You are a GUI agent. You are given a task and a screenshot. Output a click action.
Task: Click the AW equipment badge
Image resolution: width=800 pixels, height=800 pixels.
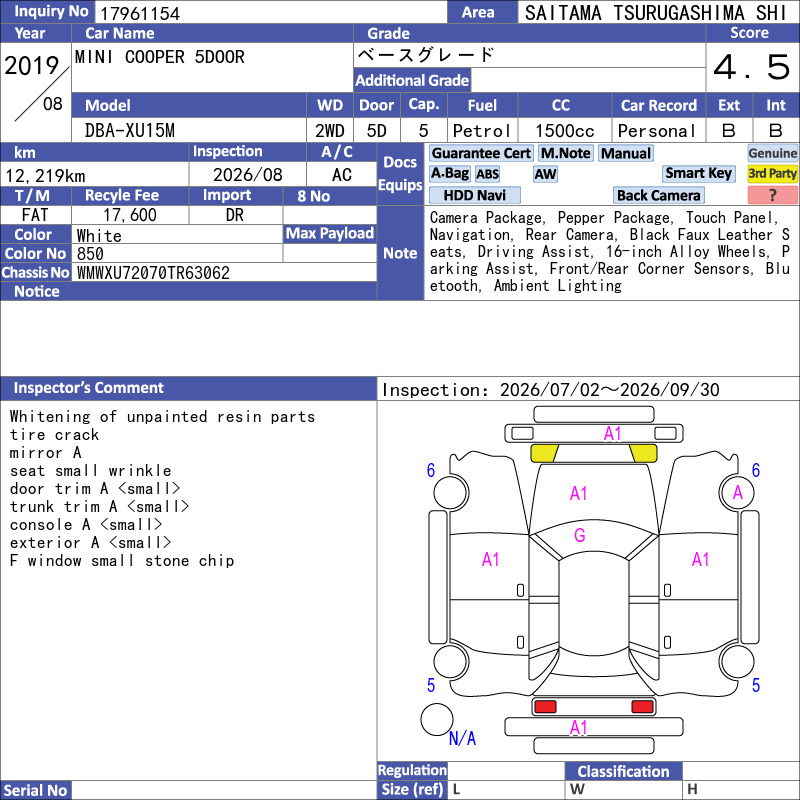(545, 174)
